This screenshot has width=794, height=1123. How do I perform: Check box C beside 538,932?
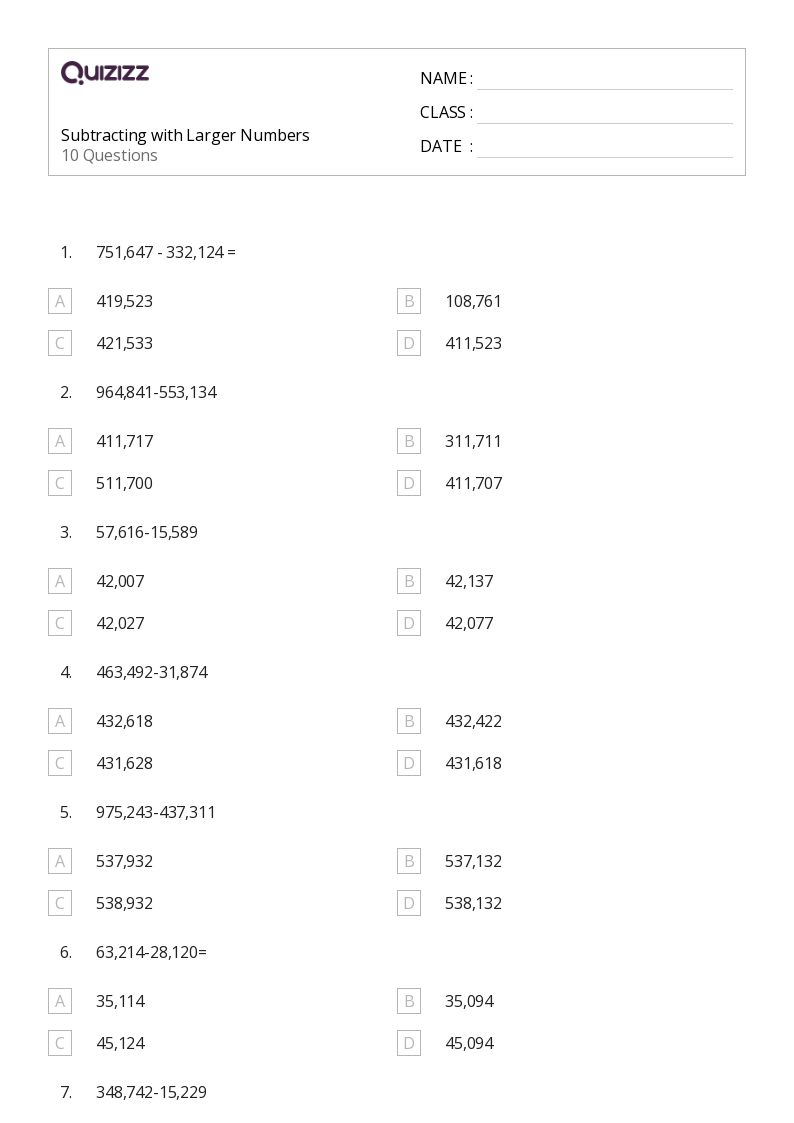click(60, 903)
